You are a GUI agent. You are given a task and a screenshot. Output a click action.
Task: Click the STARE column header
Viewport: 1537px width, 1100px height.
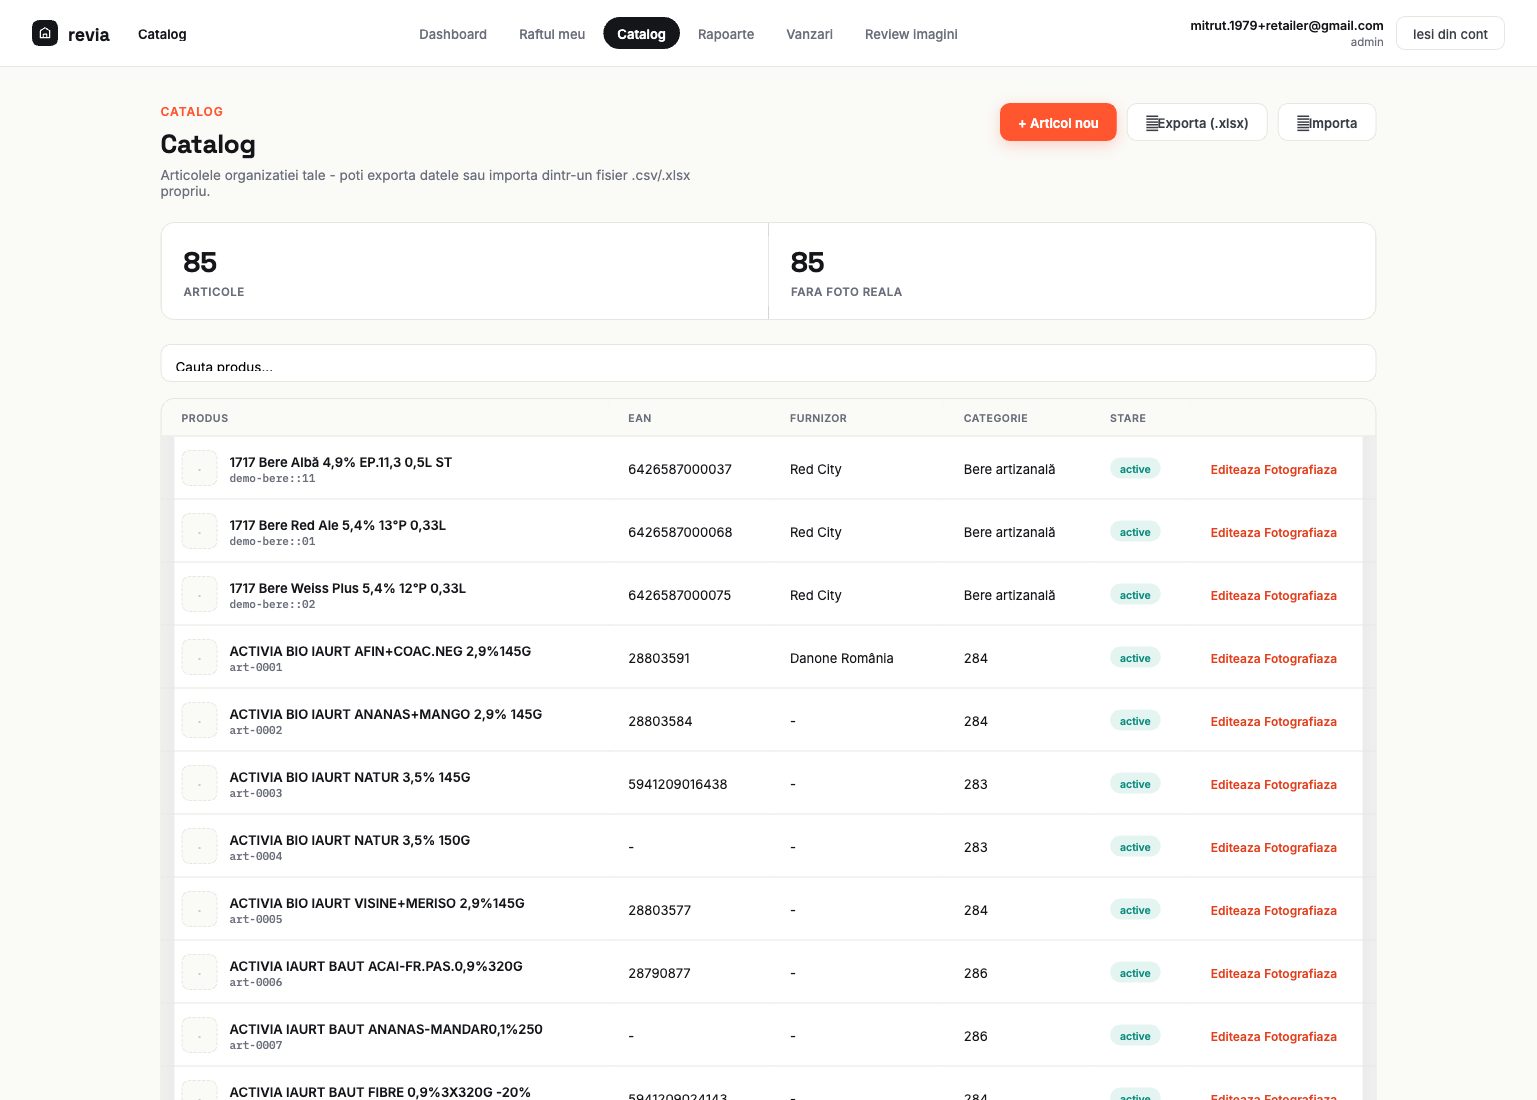(x=1128, y=418)
